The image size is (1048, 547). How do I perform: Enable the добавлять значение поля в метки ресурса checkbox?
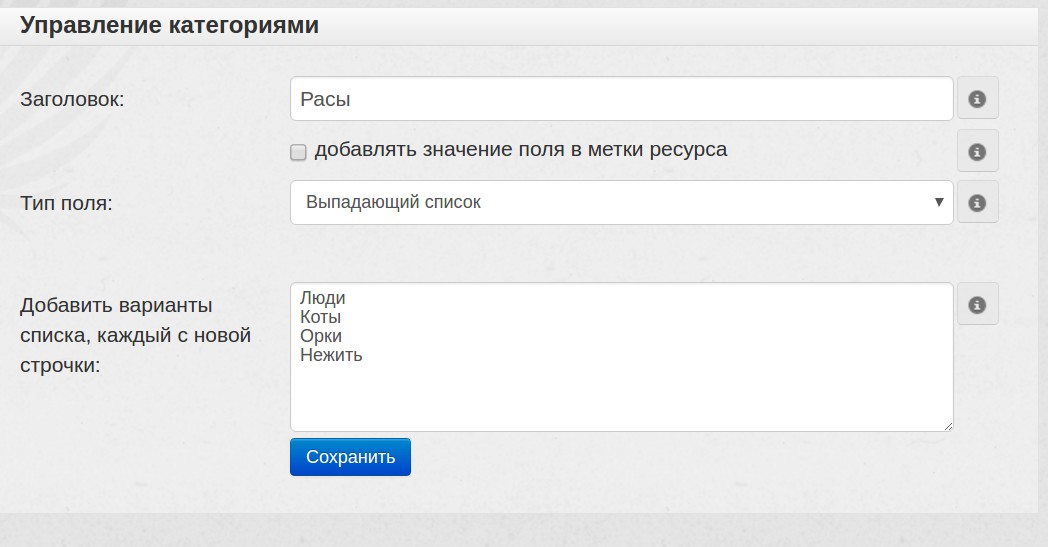pyautogui.click(x=298, y=152)
